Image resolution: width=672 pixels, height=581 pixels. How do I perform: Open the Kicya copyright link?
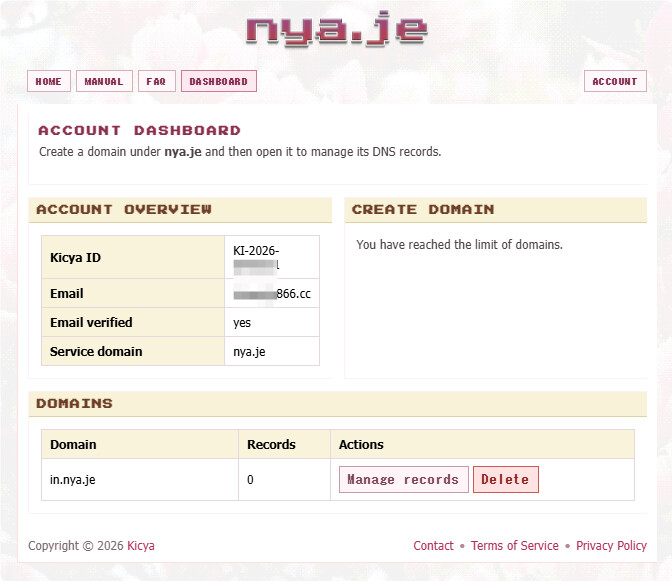pyautogui.click(x=141, y=545)
